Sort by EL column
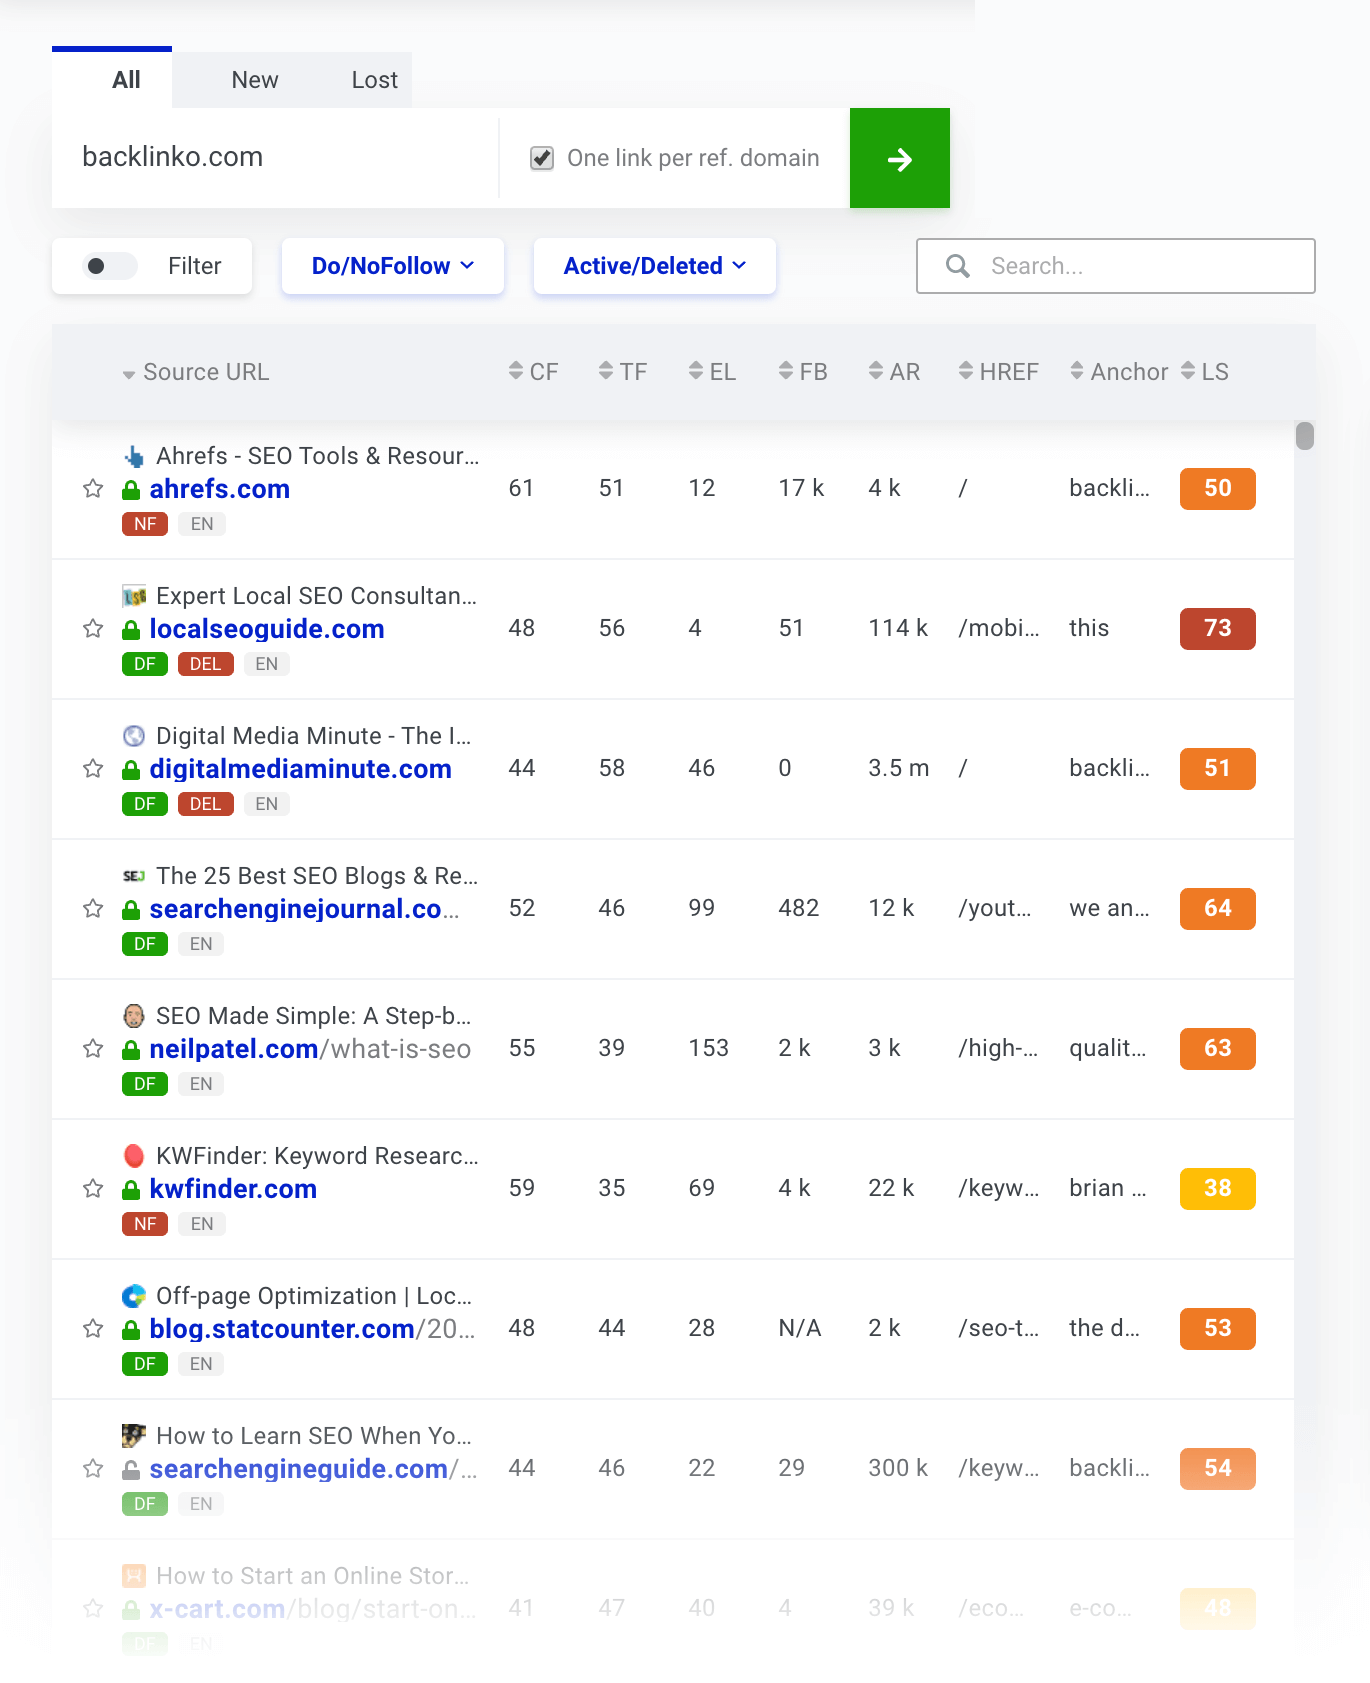Screen dimensions: 1370x1683 tap(712, 372)
